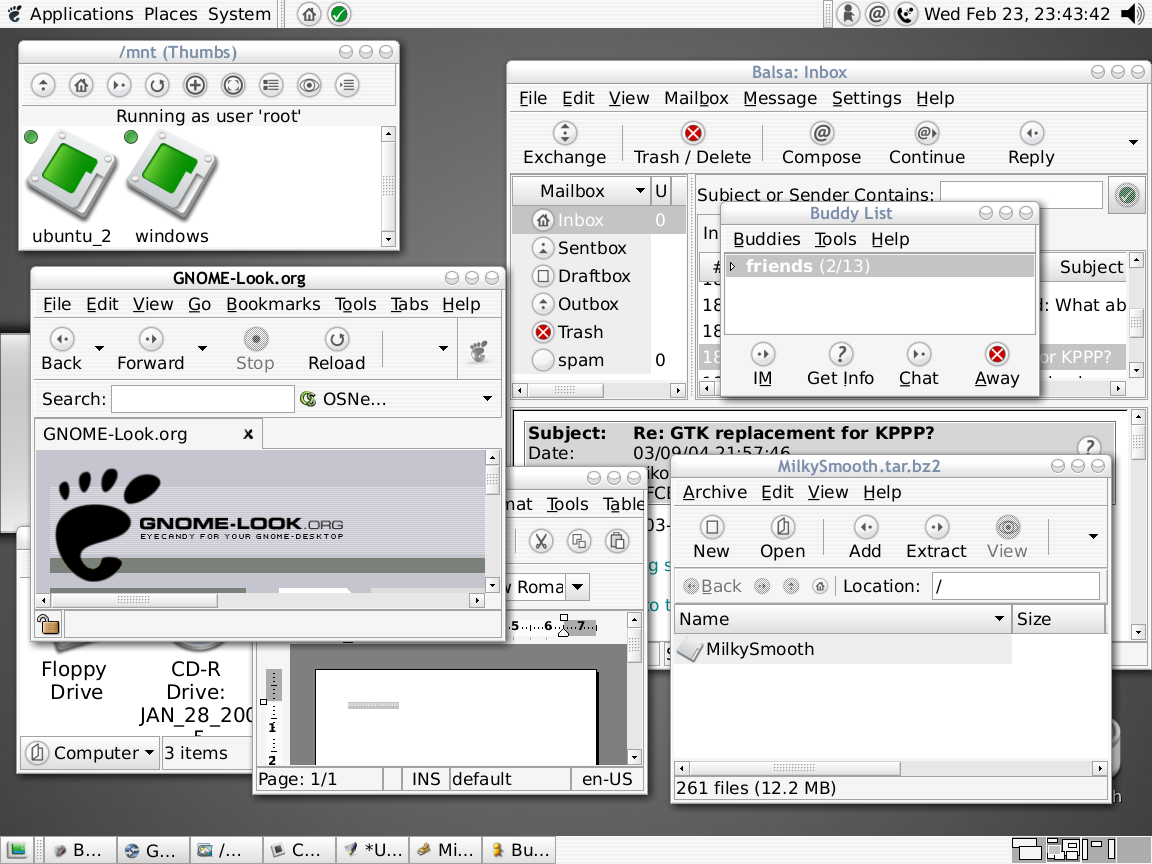Open Forward history dropdown arrow in browser
This screenshot has width=1152, height=864.
[x=202, y=348]
